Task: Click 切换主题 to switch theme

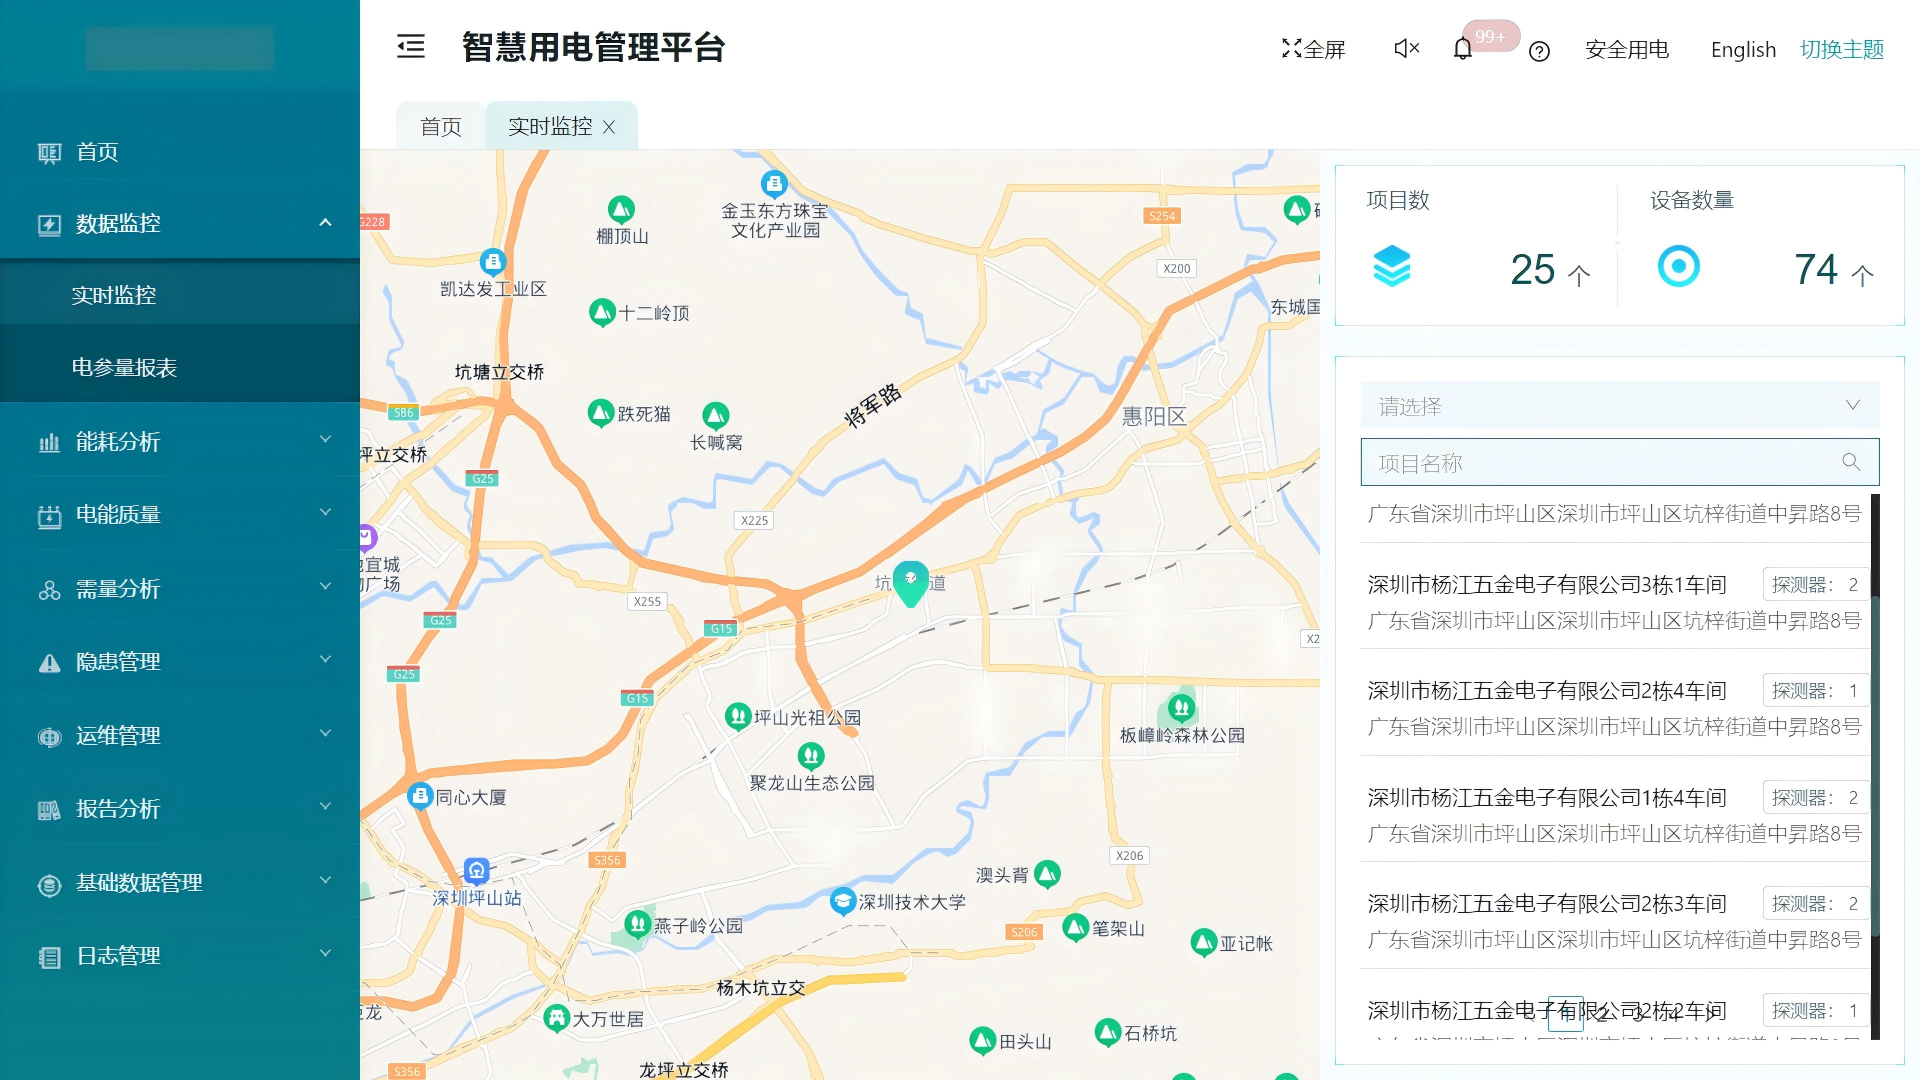Action: click(1841, 49)
